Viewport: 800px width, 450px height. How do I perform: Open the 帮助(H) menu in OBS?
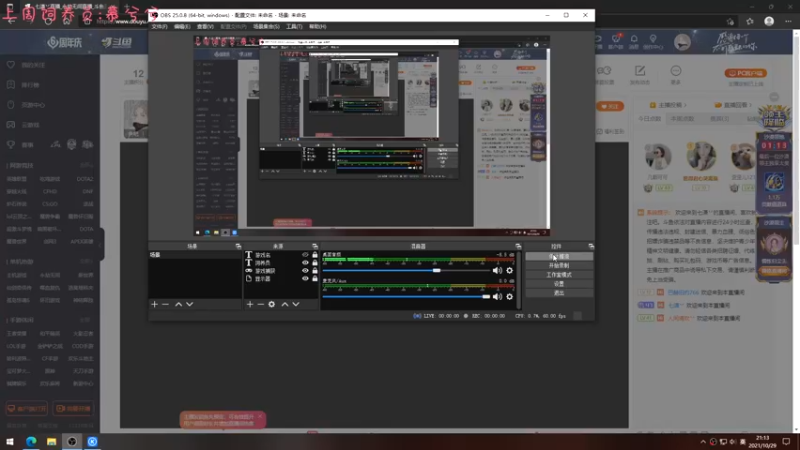point(317,27)
